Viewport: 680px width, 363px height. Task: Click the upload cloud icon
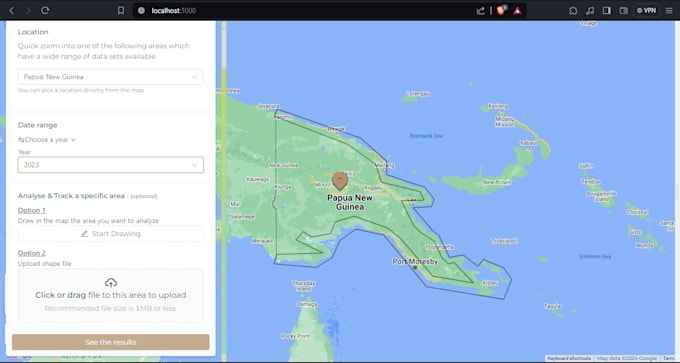pos(111,283)
